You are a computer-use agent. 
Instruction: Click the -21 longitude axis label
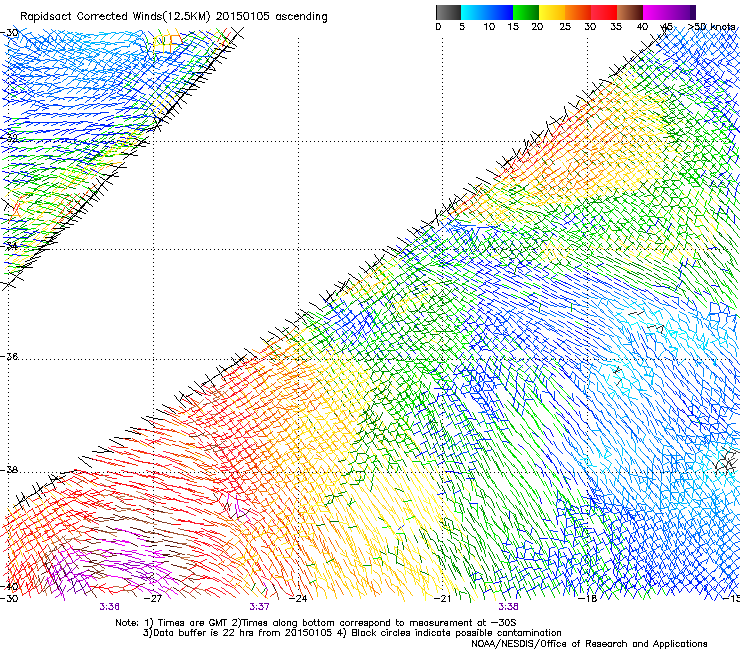(x=443, y=599)
